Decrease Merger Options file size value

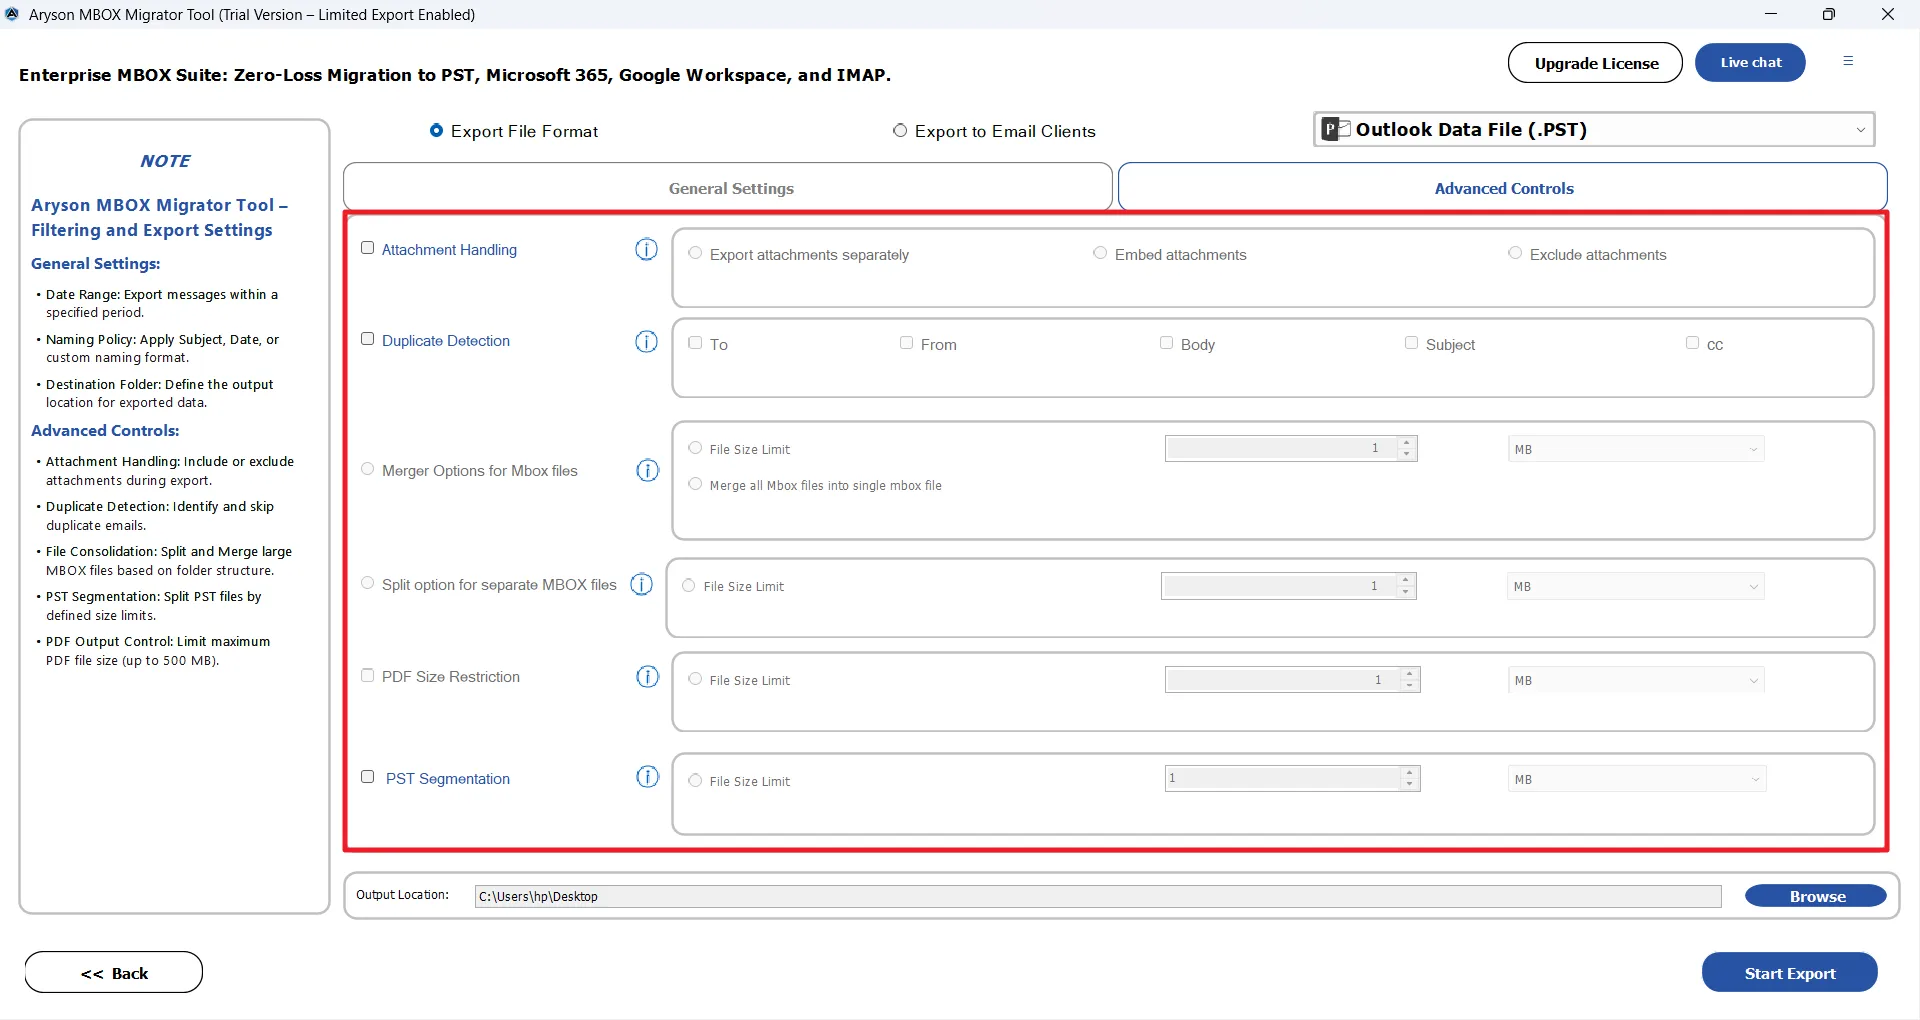tap(1407, 455)
